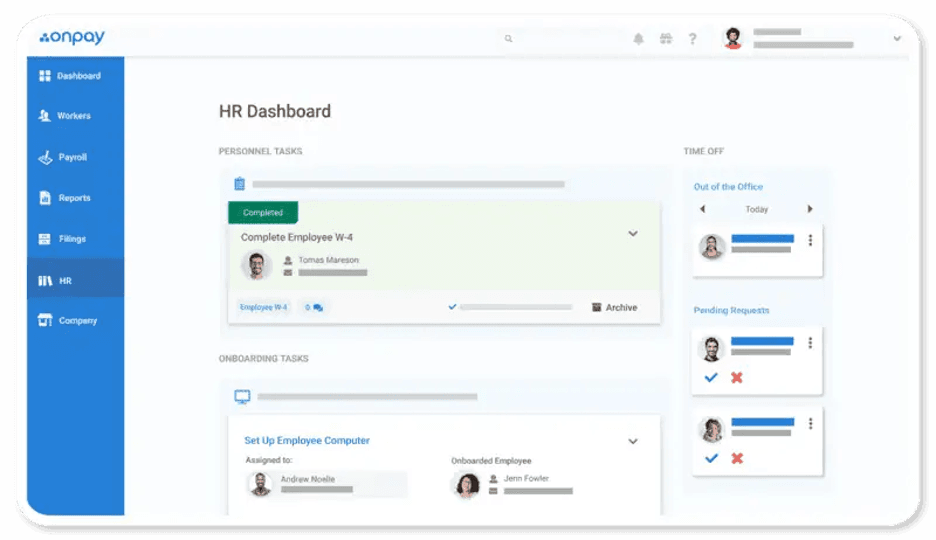Deny the first pending request
936x540 pixels.
coord(737,377)
